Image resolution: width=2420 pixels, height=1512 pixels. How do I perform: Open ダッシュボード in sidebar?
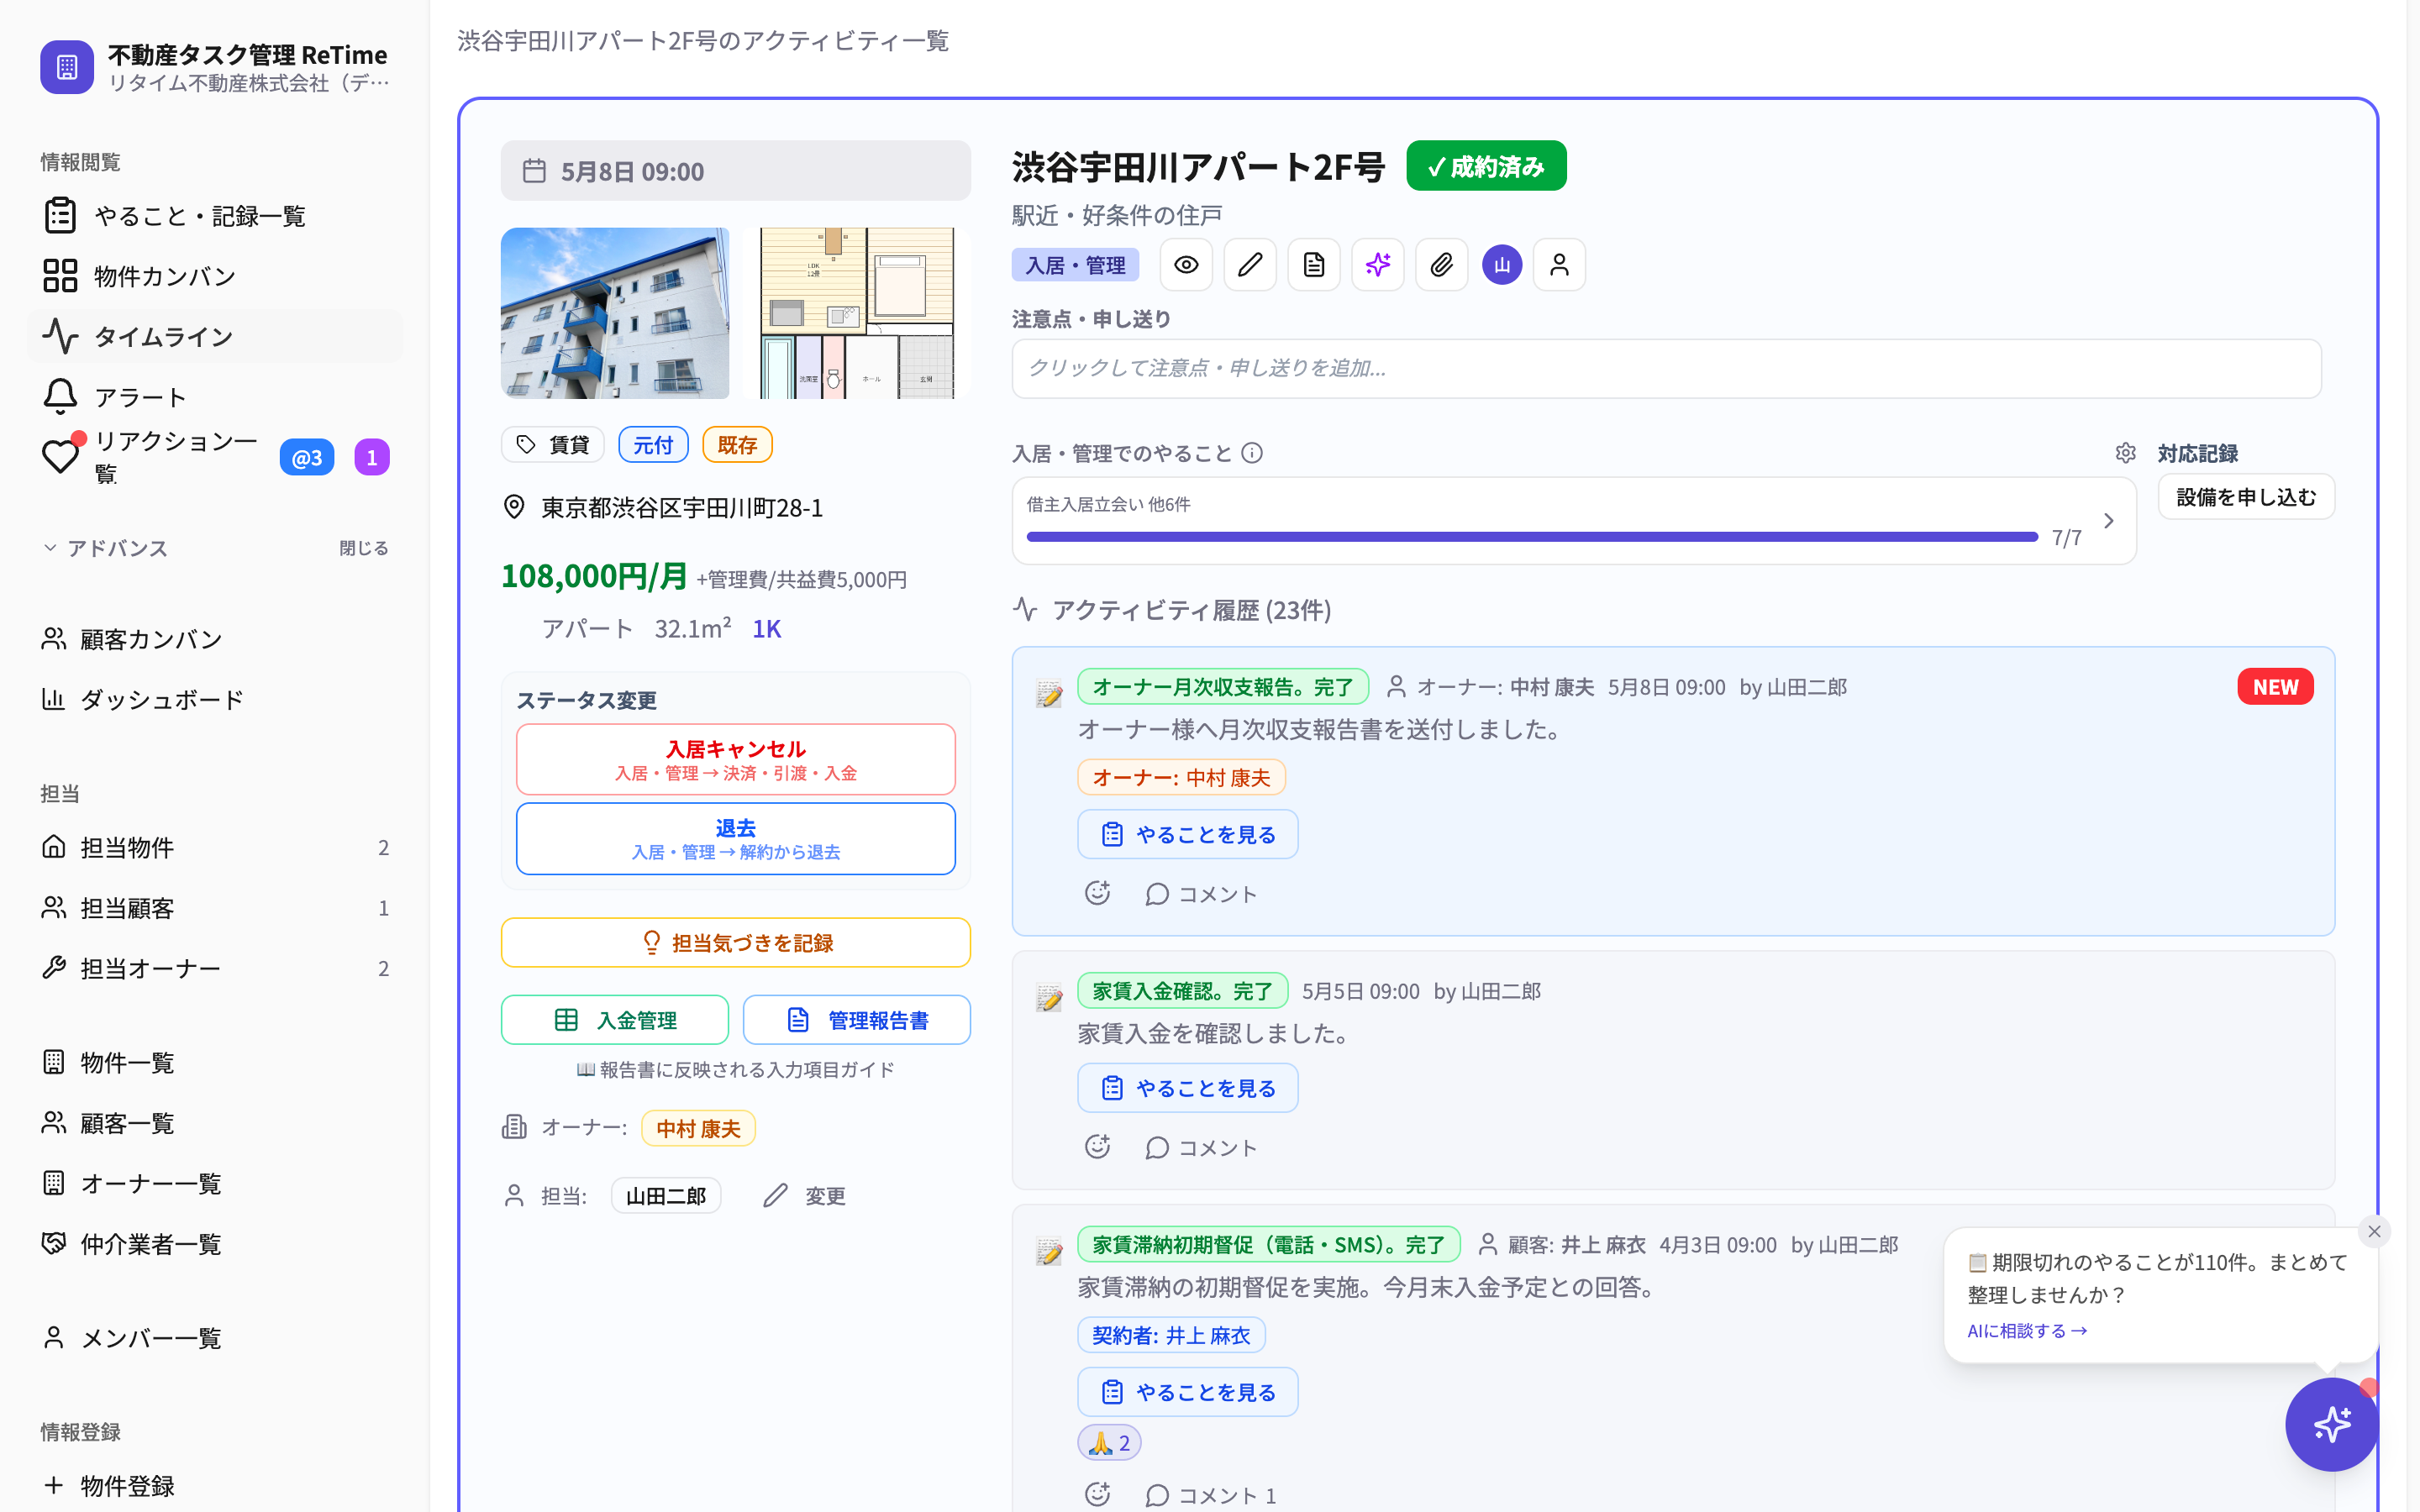tap(215, 700)
